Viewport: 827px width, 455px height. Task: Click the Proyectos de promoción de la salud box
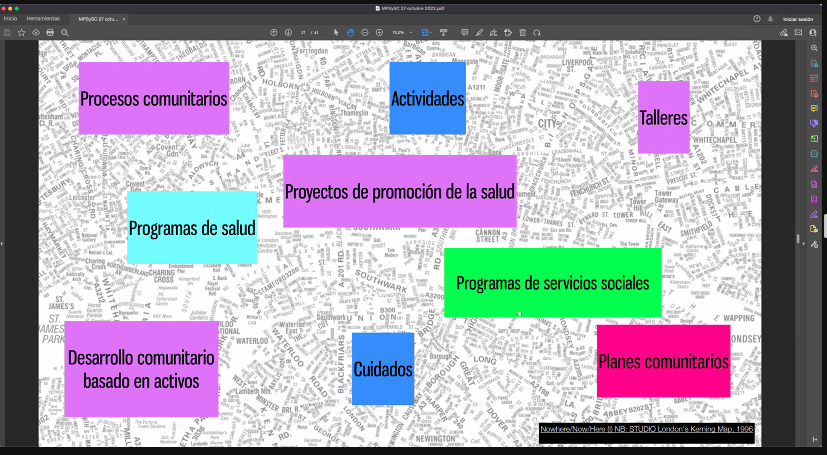point(400,191)
